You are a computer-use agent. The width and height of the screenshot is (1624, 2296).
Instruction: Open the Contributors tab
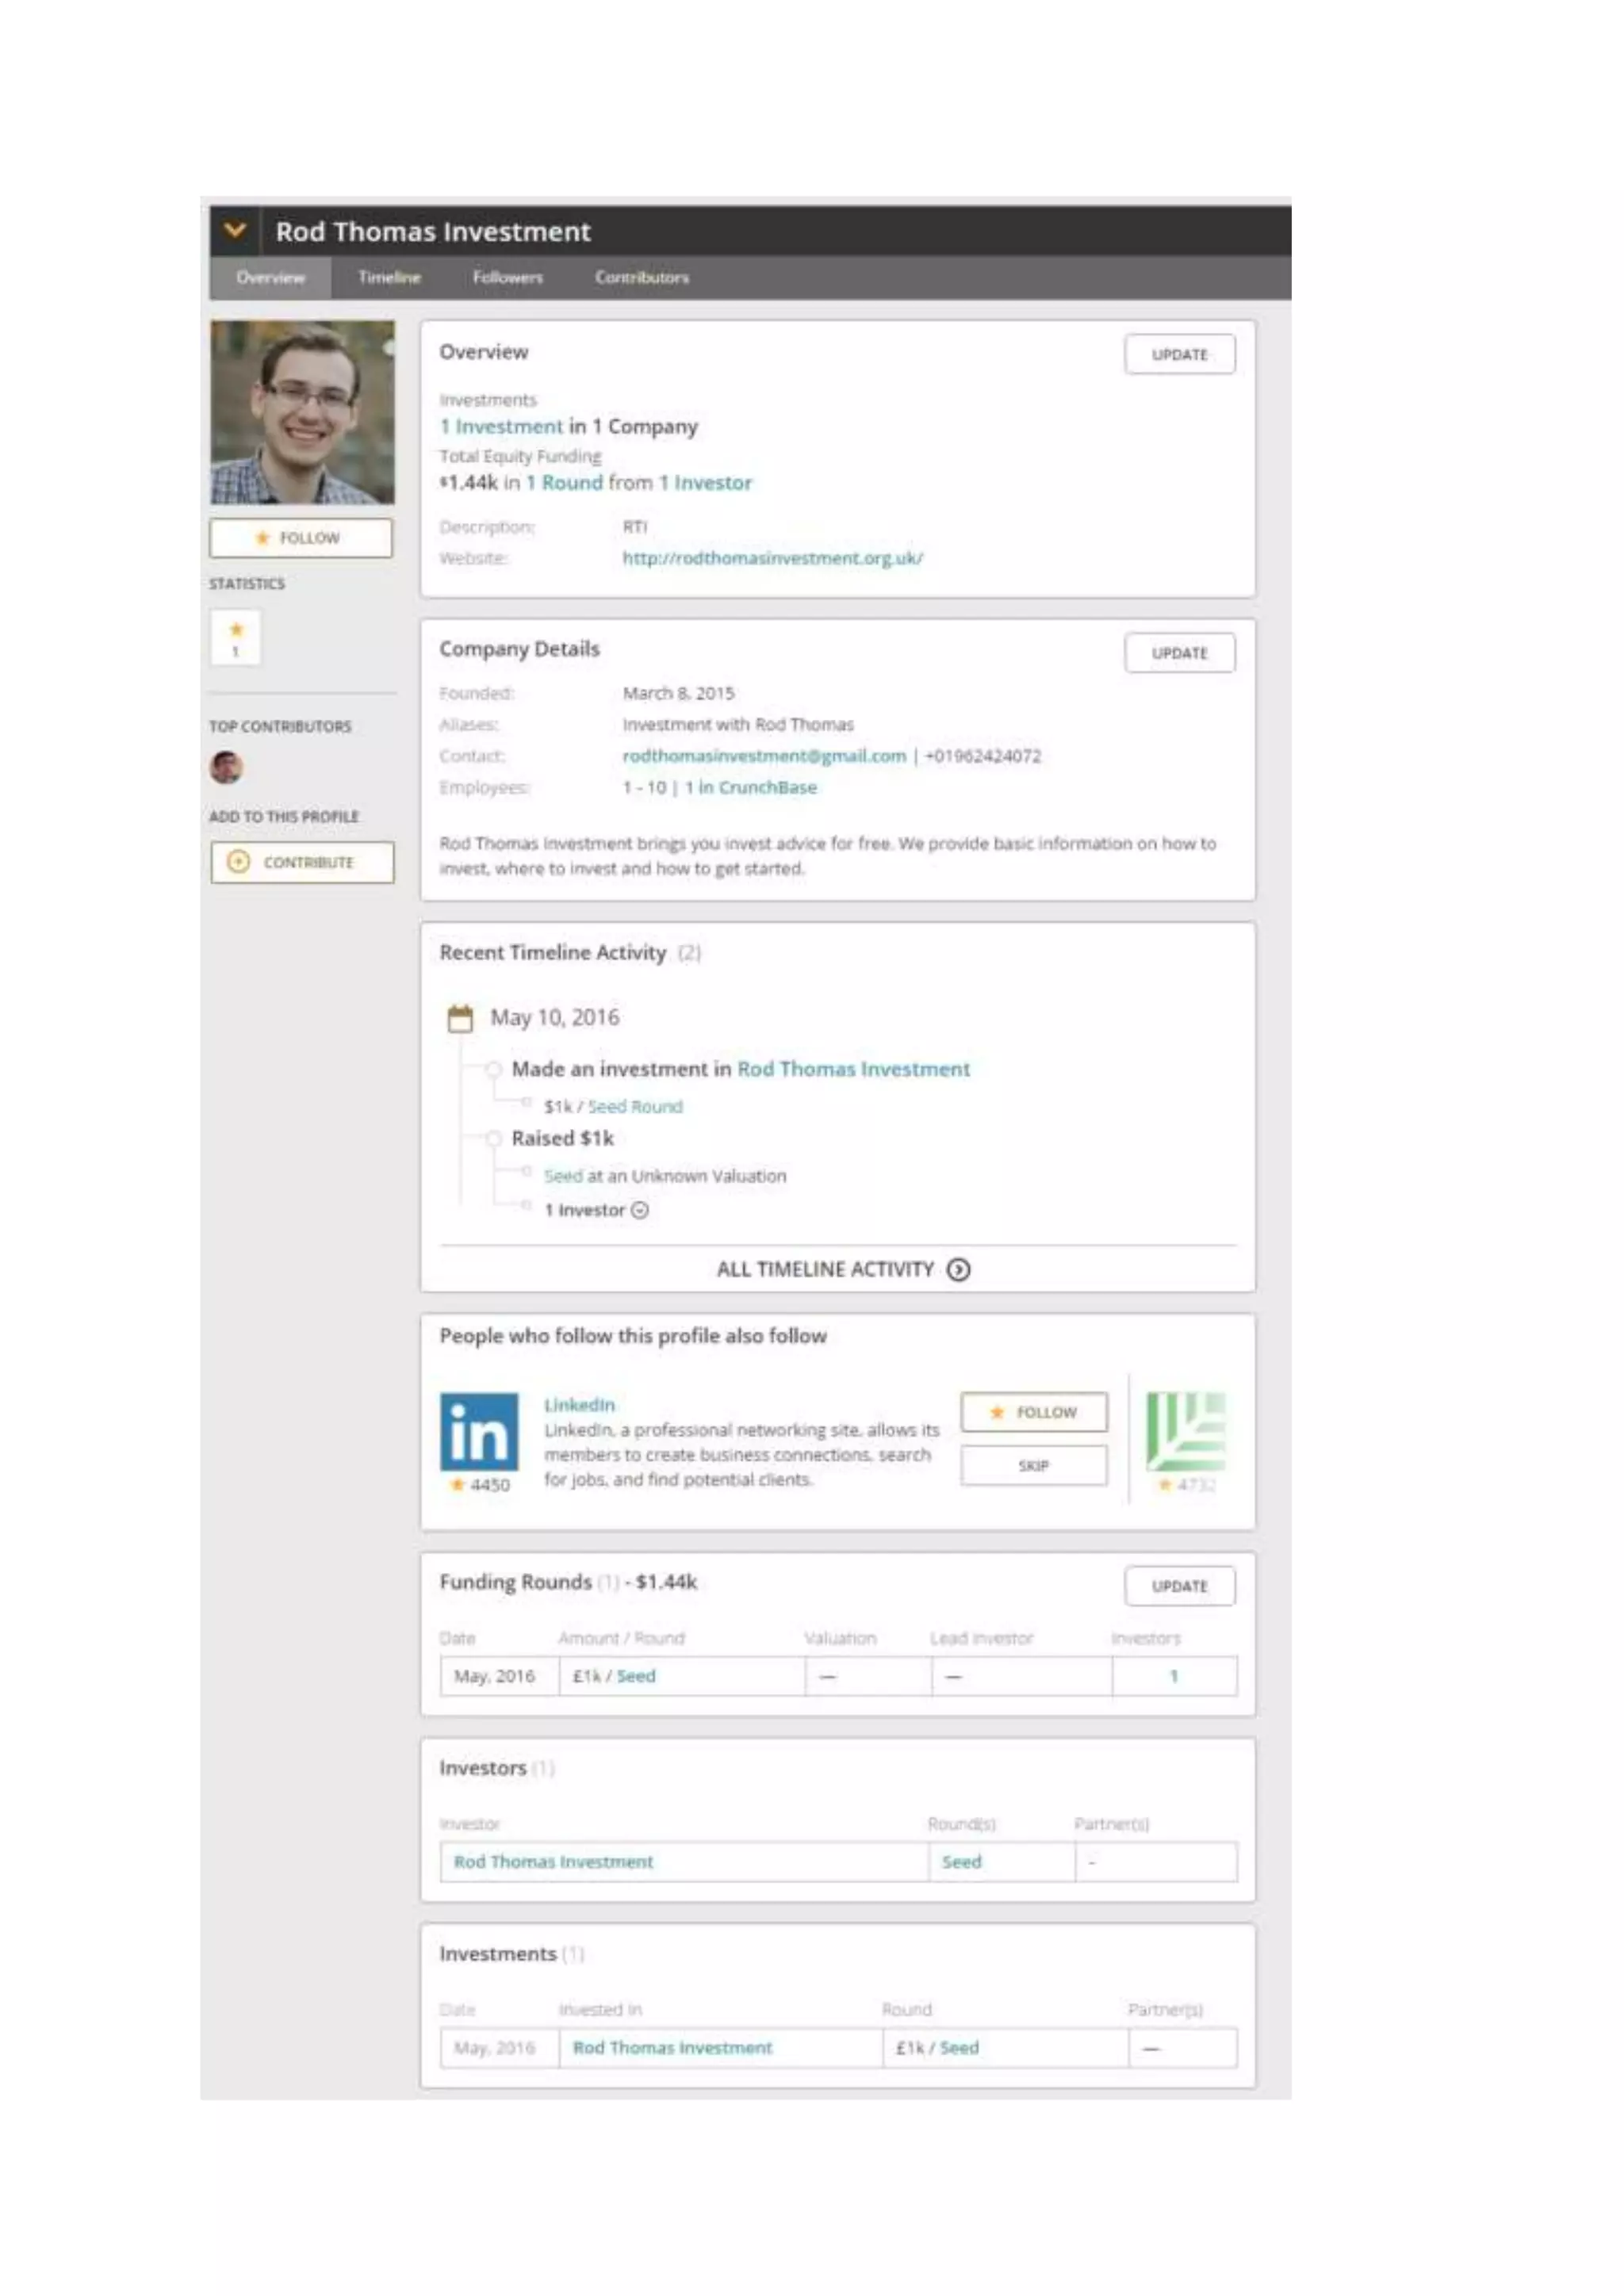click(x=642, y=277)
